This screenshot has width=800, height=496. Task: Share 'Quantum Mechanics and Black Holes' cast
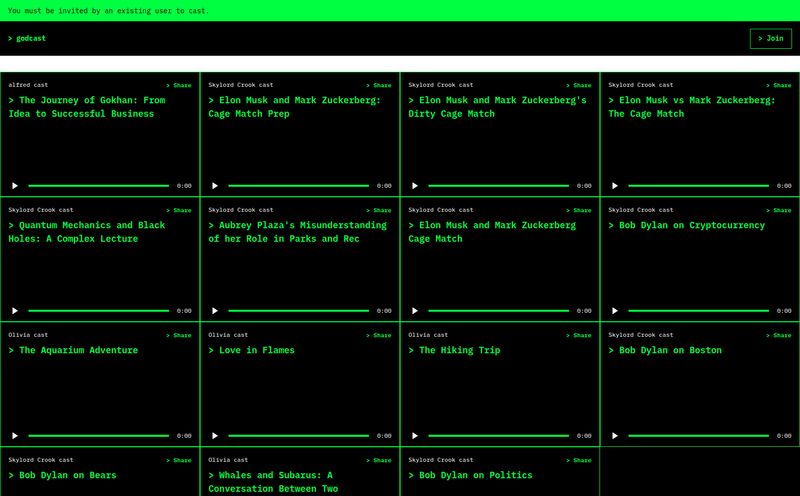(179, 210)
